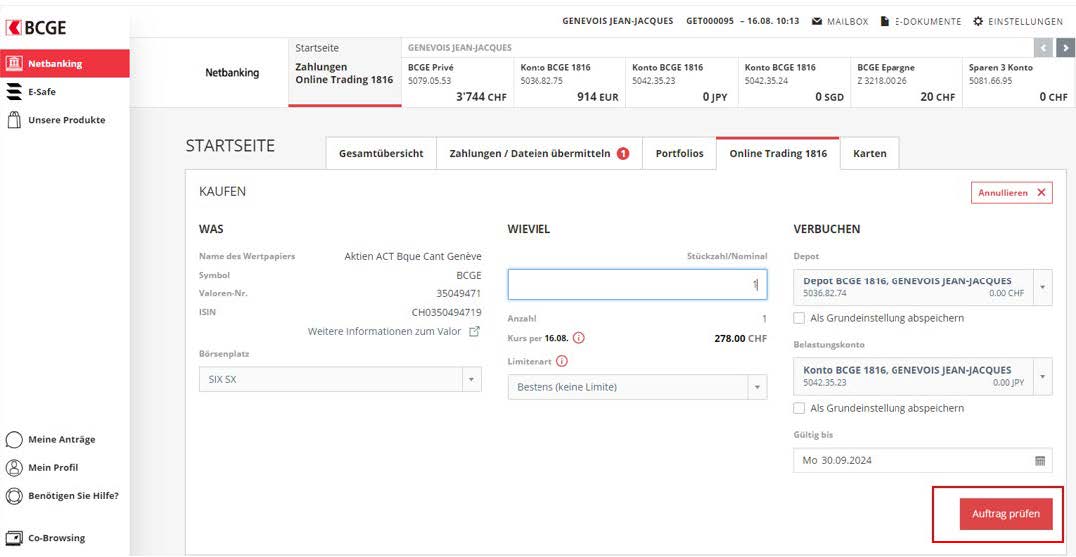Click the Annullieren button

pos(1011,193)
